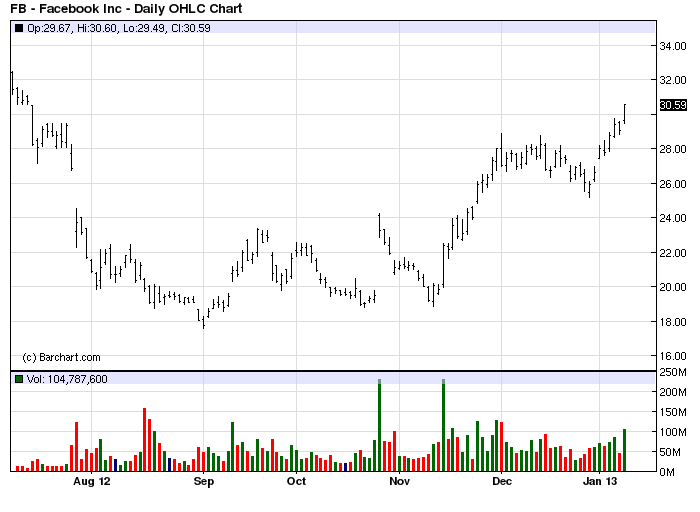Image resolution: width=700 pixels, height=512 pixels.
Task: Click the '(c) Barchart.com' copyright text
Action: (61, 357)
